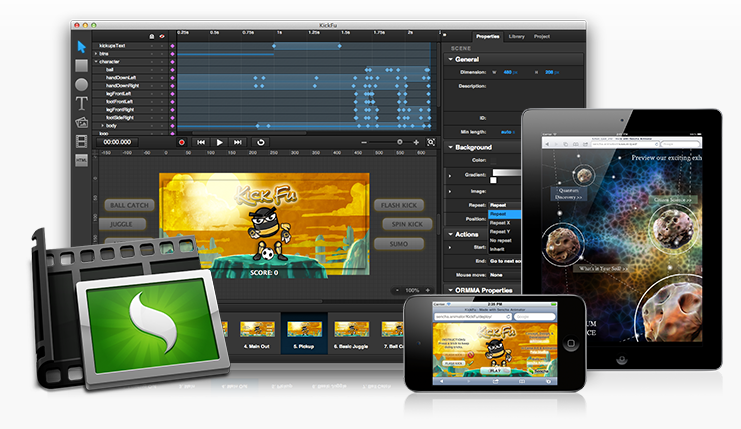Choose Repeat X from the dropdown list
This screenshot has width=741, height=429.
(x=505, y=223)
